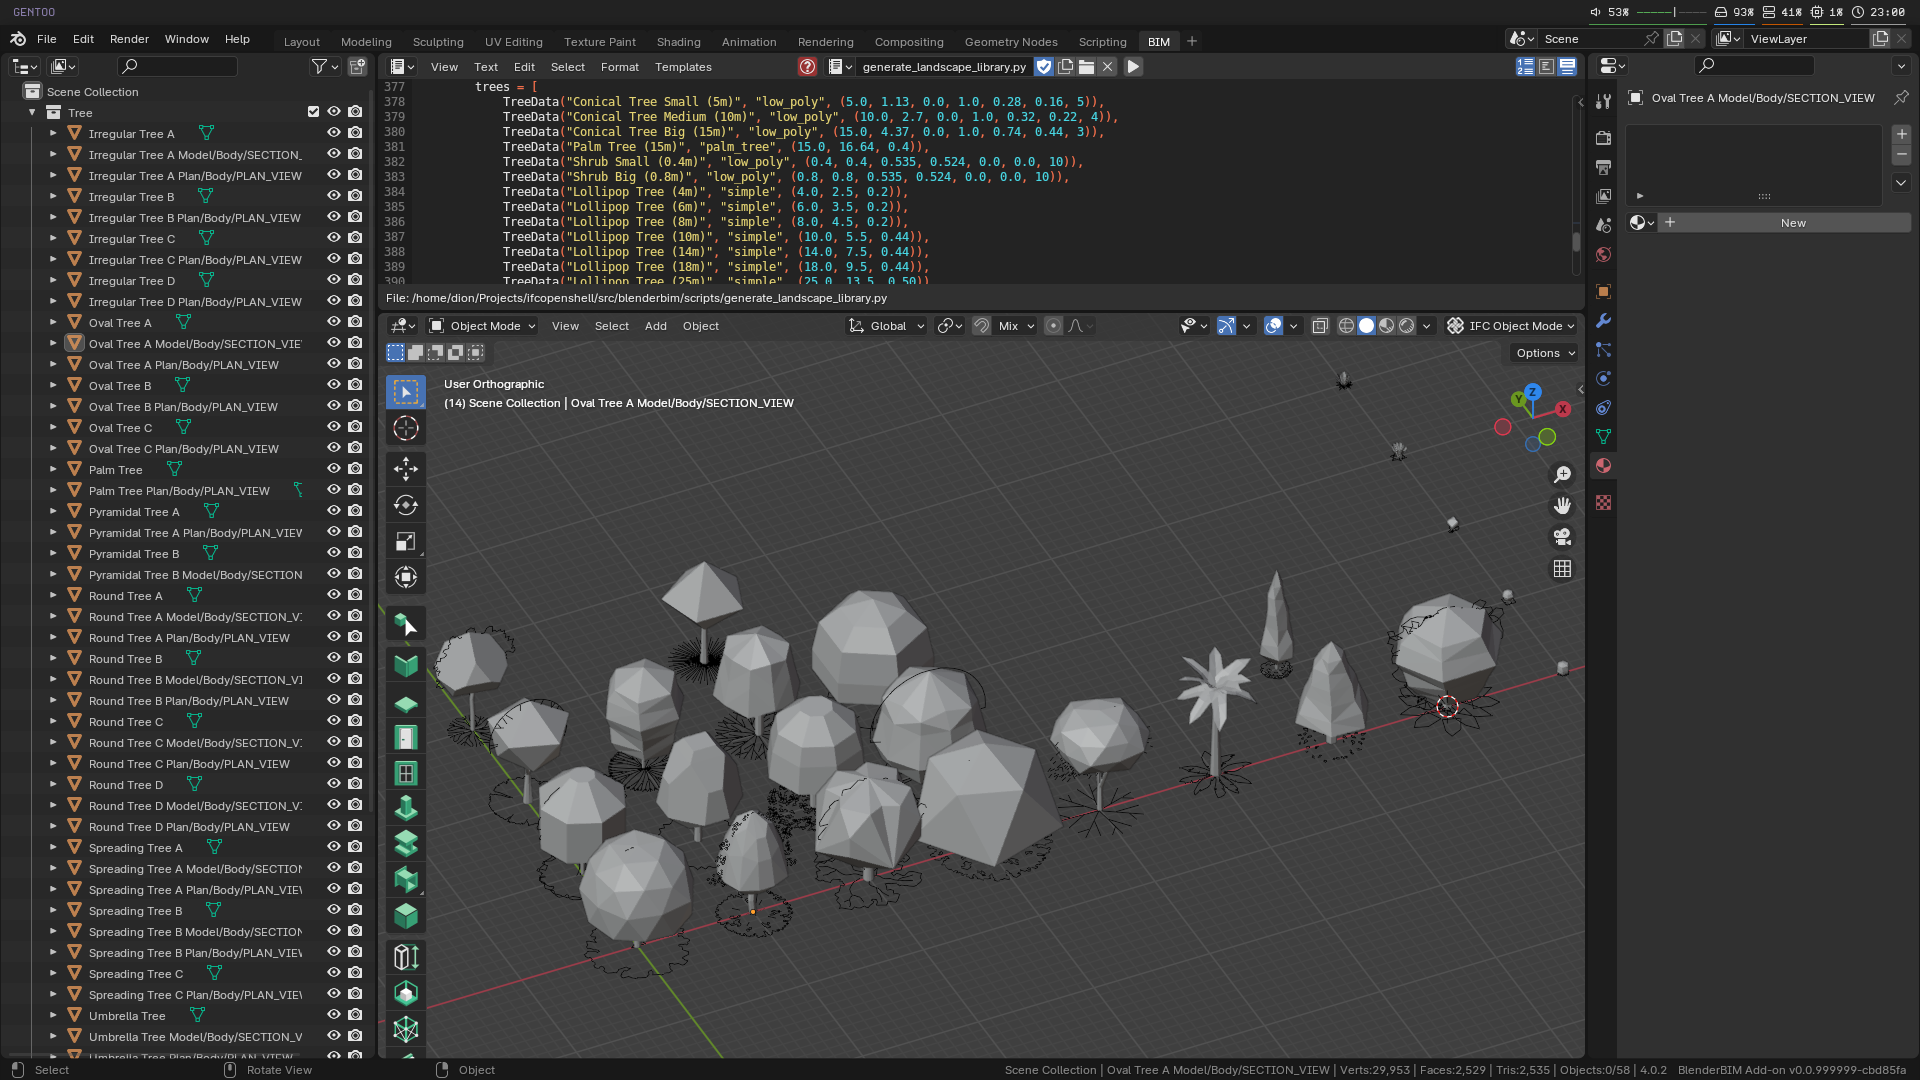Open the Render properties tab

coord(1603,138)
